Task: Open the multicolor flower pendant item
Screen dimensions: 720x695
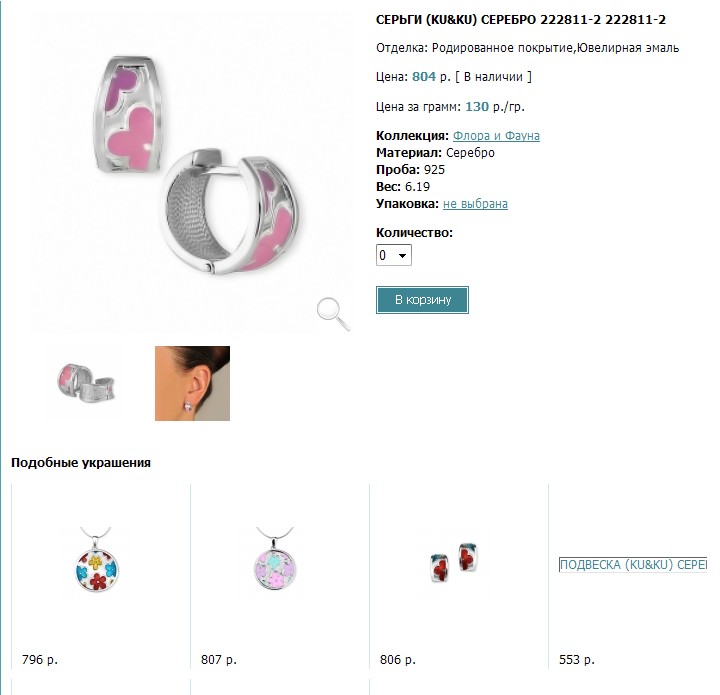Action: click(97, 560)
